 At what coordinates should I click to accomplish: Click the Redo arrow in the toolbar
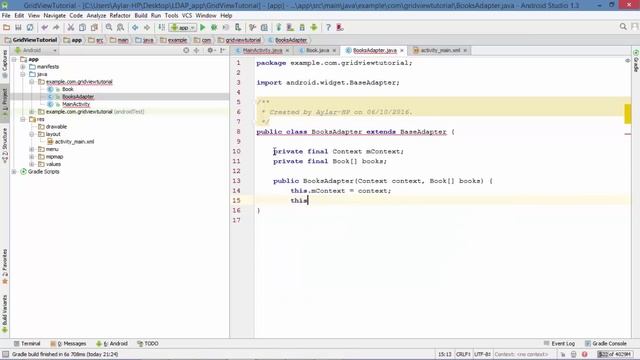pos(56,27)
